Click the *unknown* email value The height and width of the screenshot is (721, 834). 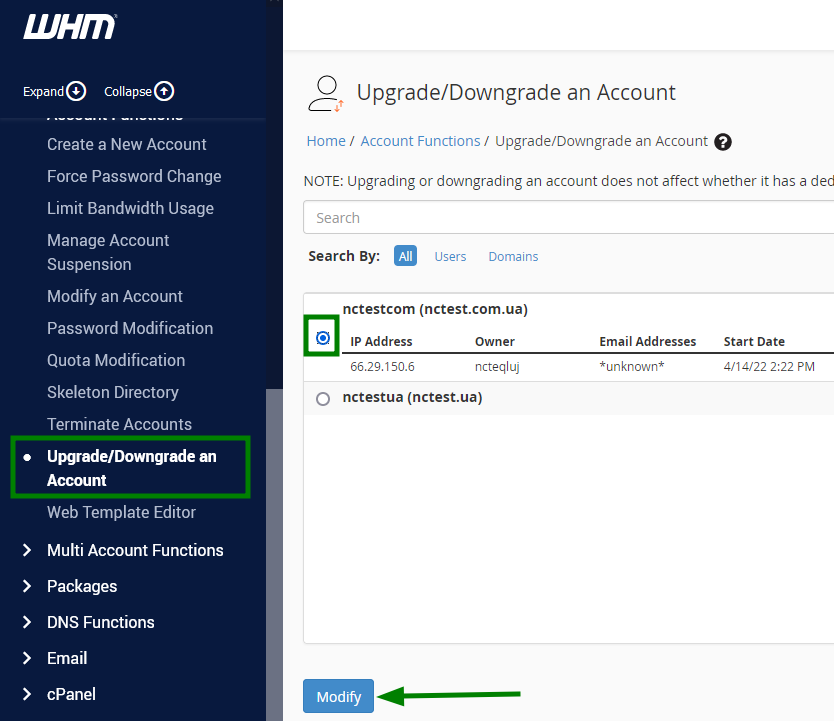point(631,366)
